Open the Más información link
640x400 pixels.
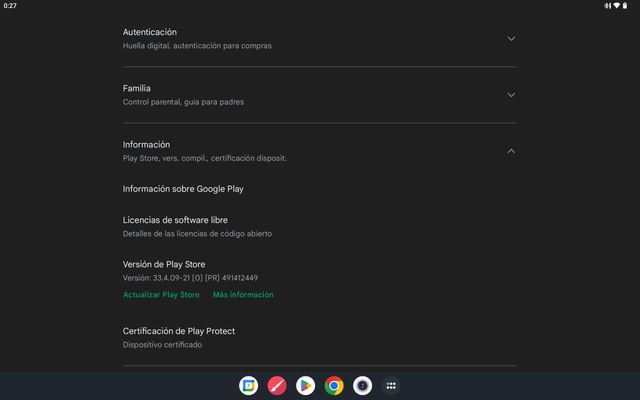(243, 295)
